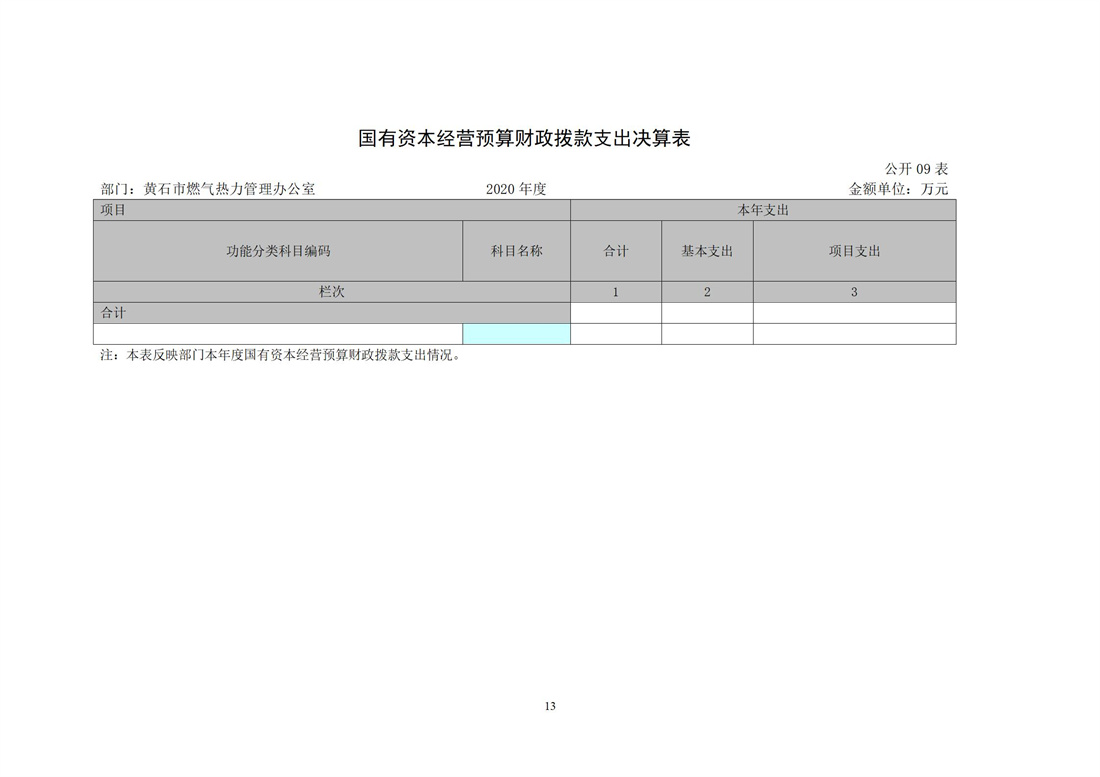The width and height of the screenshot is (1100, 777).
Task: Select the 功能分类科目编码 column header
Action: pos(278,251)
